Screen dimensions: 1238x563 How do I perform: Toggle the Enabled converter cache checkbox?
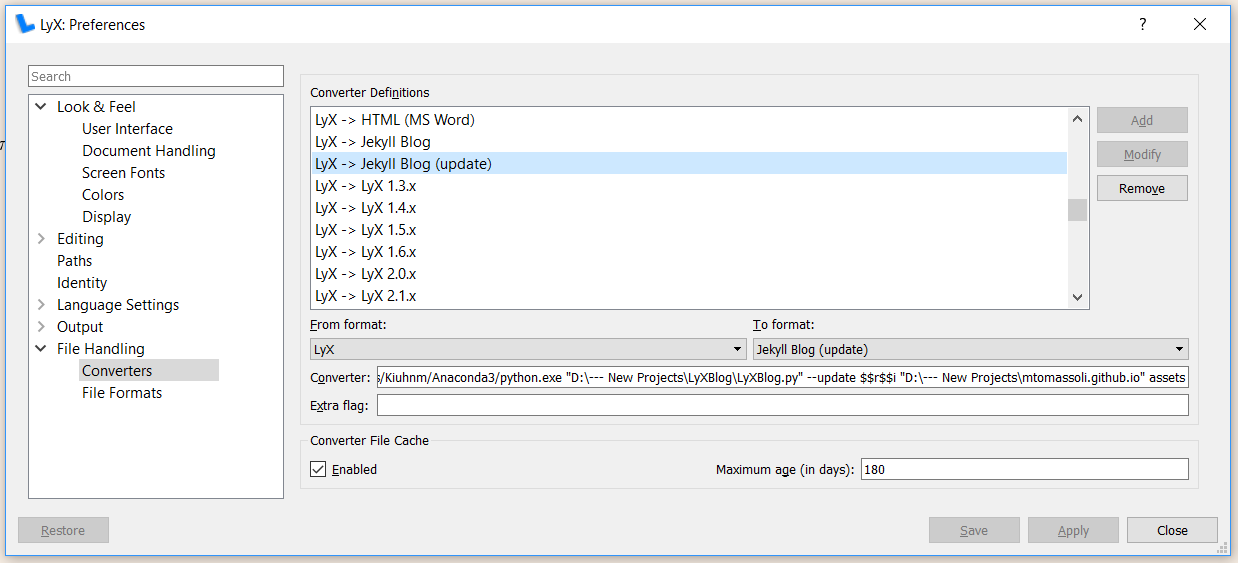[318, 469]
